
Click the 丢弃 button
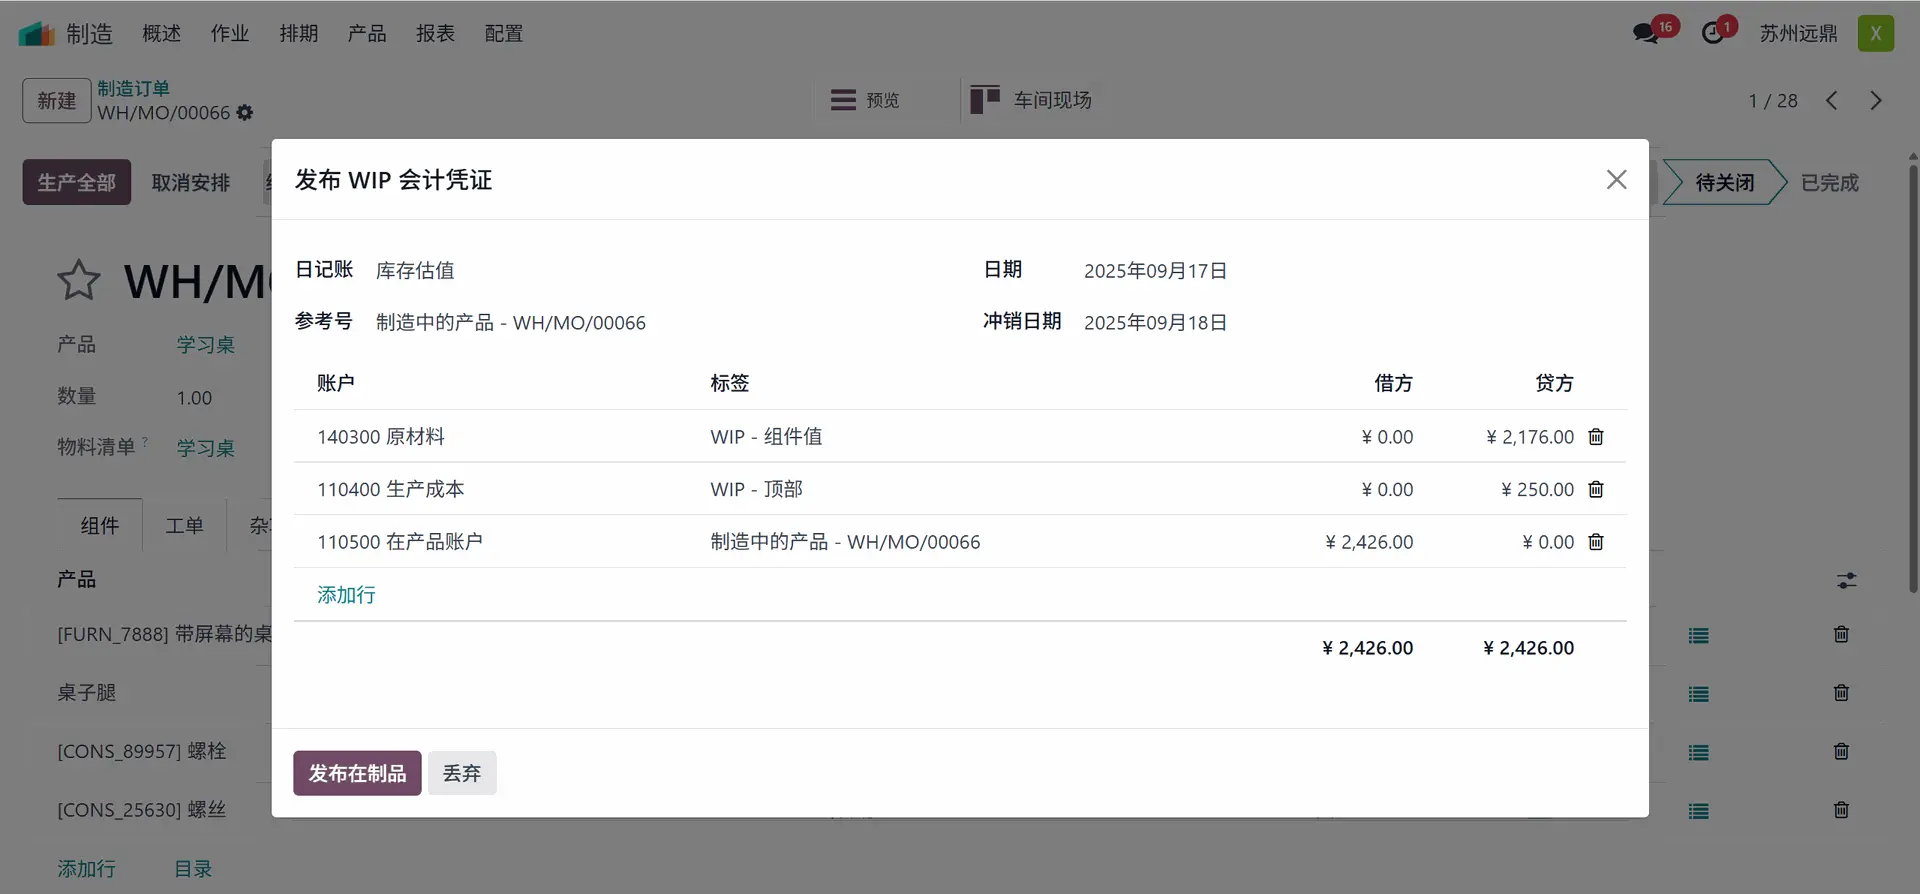click(x=462, y=773)
